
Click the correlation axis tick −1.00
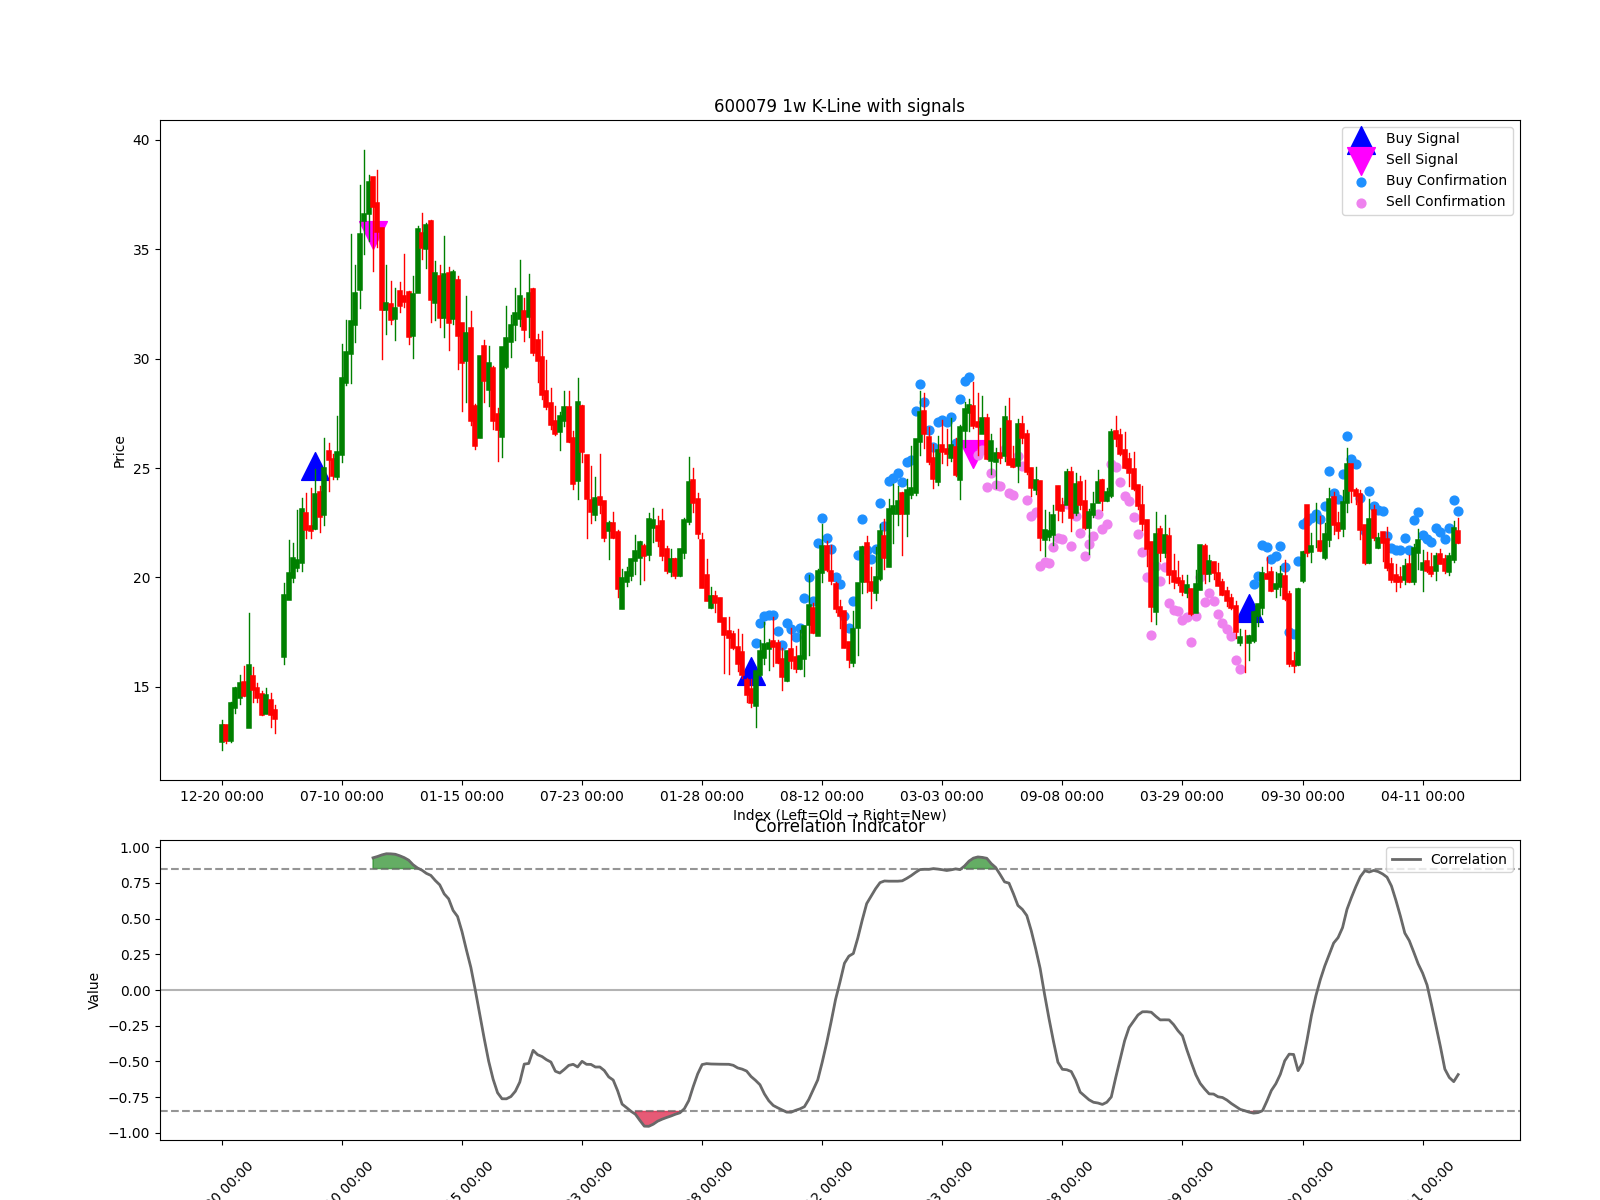pos(130,1133)
